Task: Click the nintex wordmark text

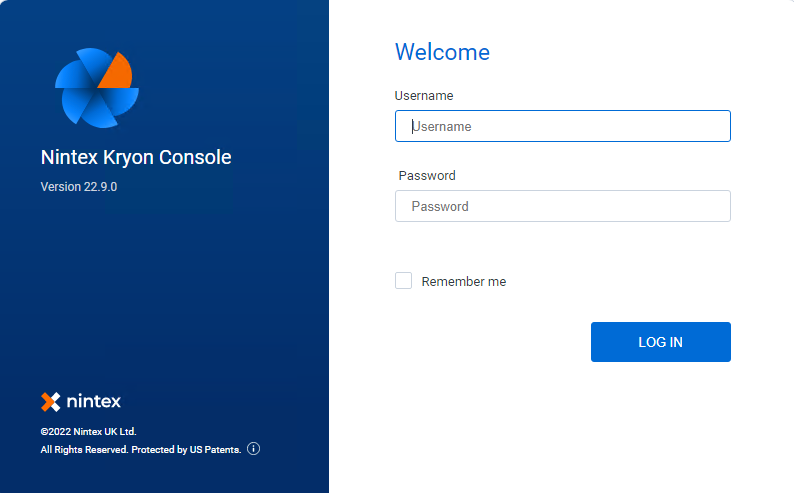Action: coord(94,402)
